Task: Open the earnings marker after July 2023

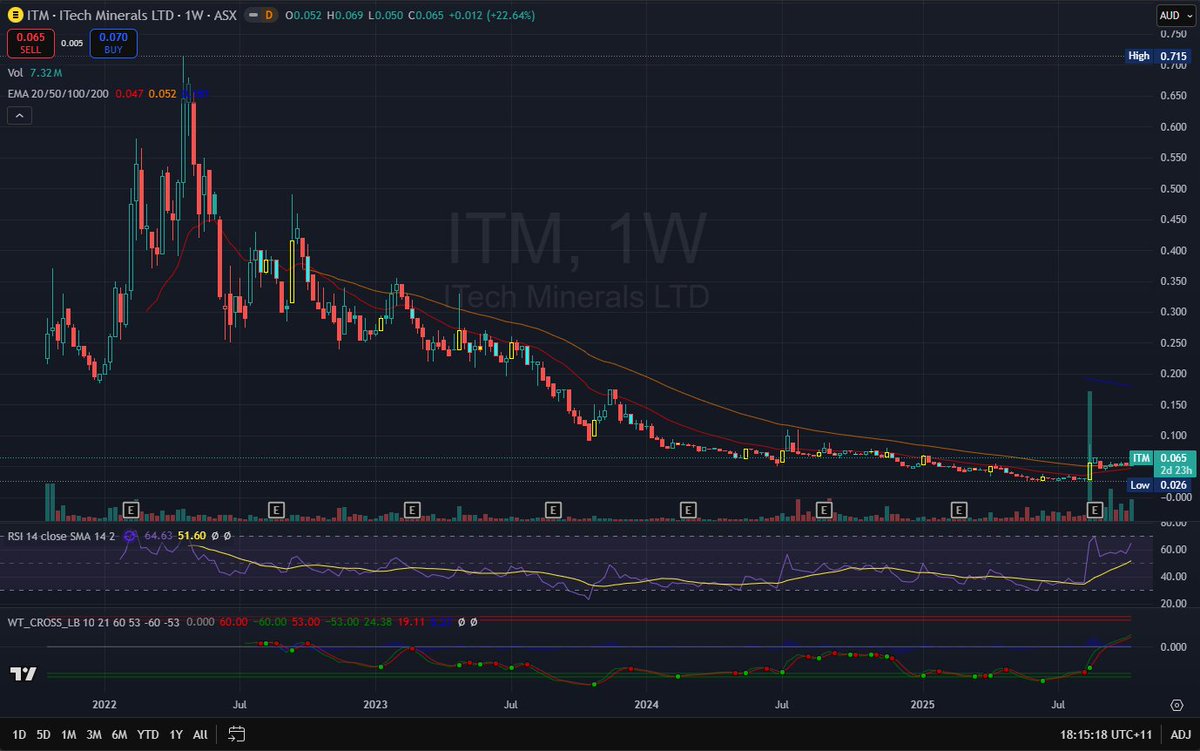Action: coord(552,510)
